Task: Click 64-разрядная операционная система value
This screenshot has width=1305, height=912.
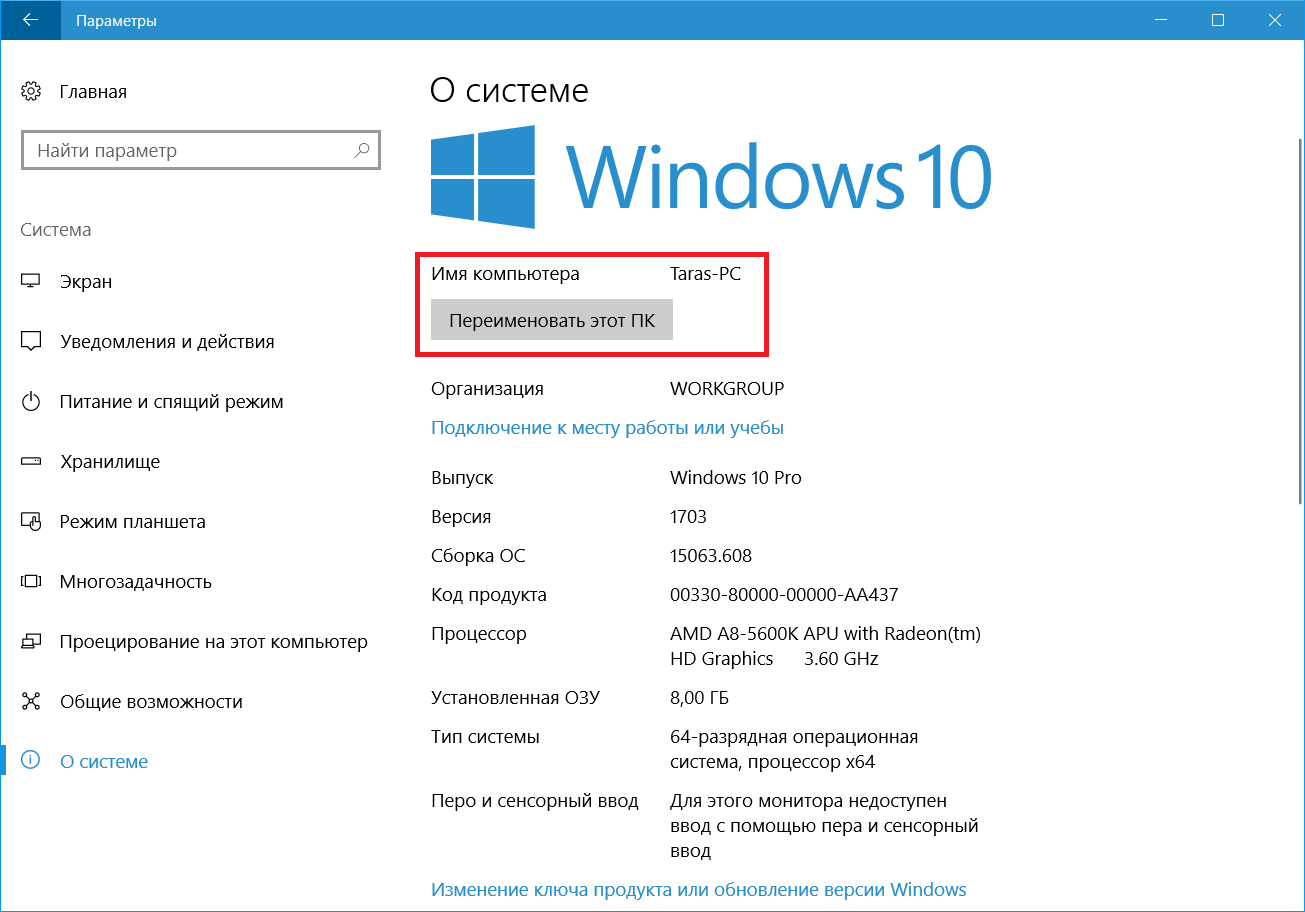Action: tap(794, 749)
